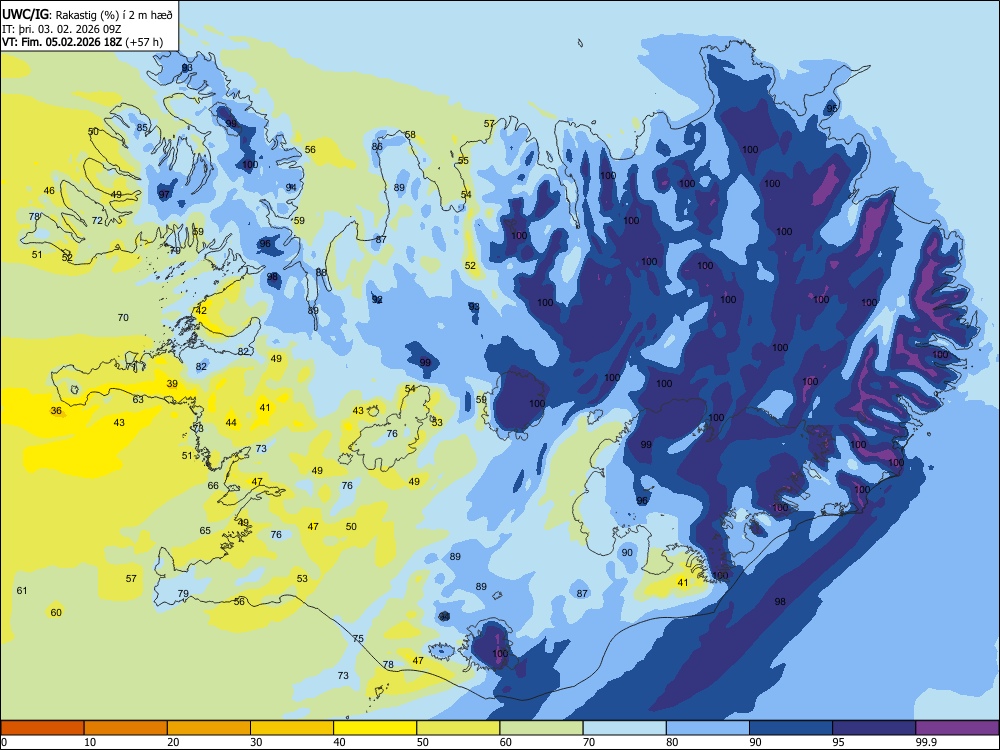Click the legend label 10

point(90,742)
